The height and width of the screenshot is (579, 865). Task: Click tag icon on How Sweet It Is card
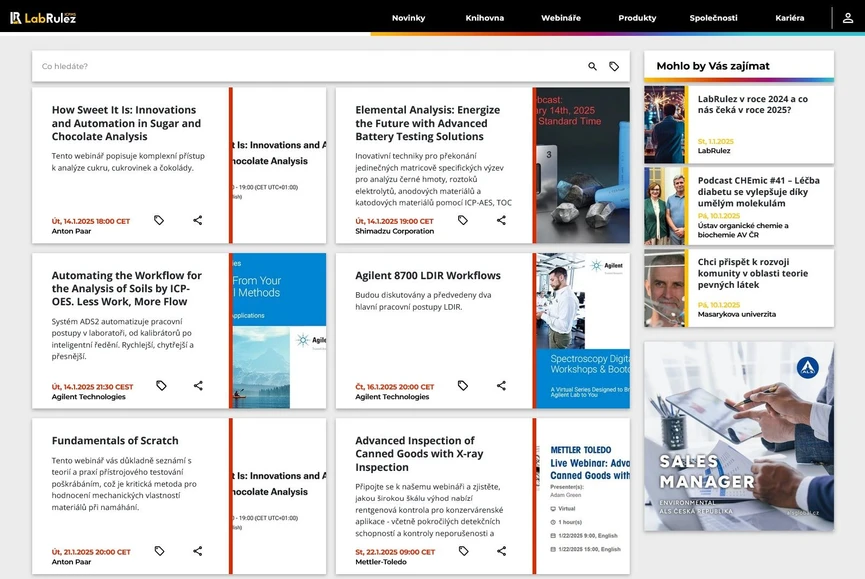[159, 220]
